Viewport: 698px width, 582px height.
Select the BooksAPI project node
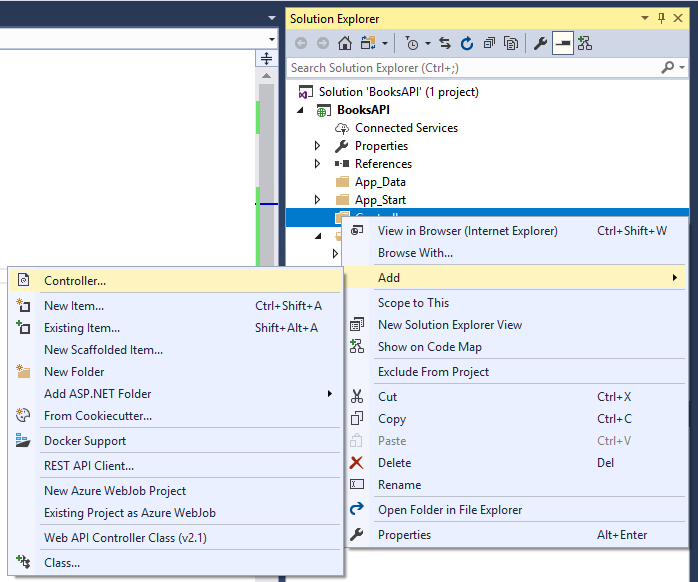click(363, 110)
